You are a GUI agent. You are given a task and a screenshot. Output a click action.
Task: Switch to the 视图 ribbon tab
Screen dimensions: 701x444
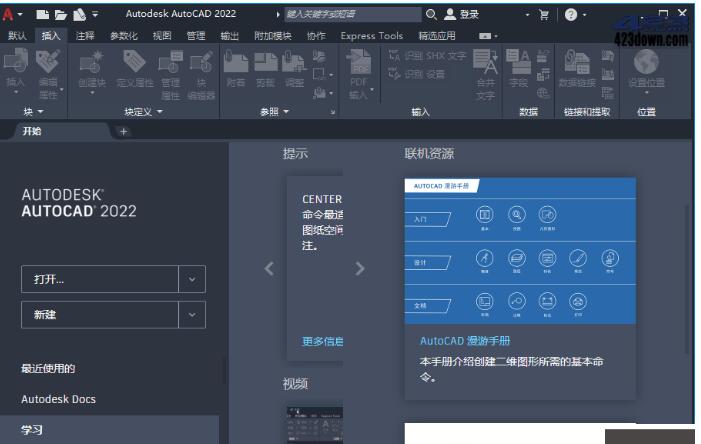(162, 36)
